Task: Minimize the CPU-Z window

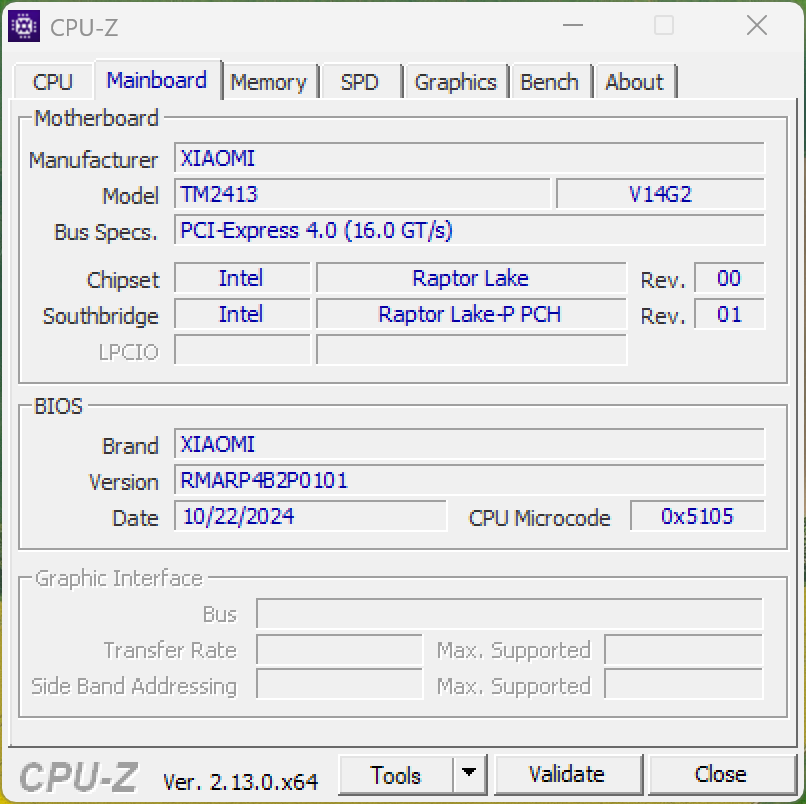Action: 573,25
